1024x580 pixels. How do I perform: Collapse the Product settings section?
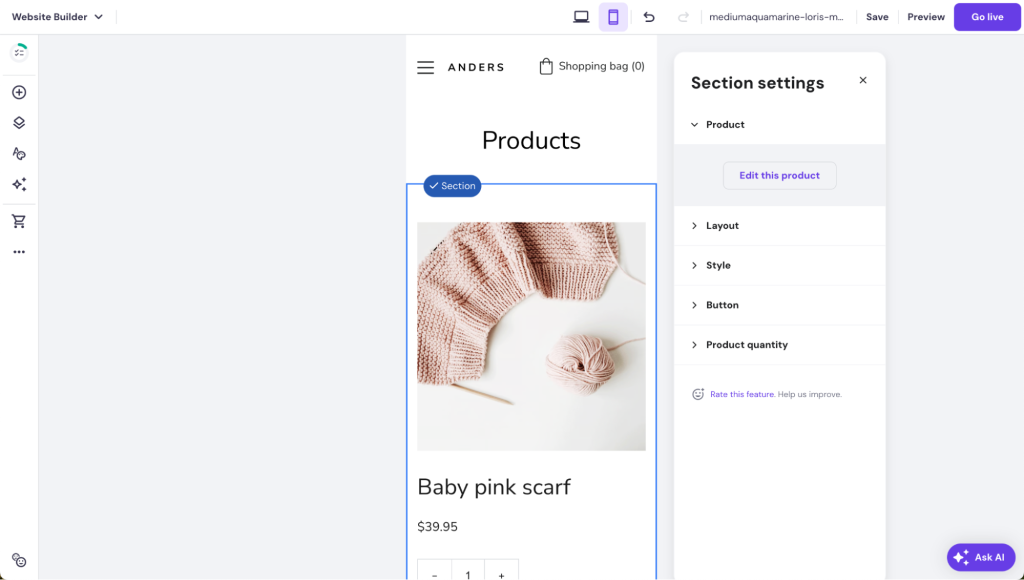click(x=720, y=124)
